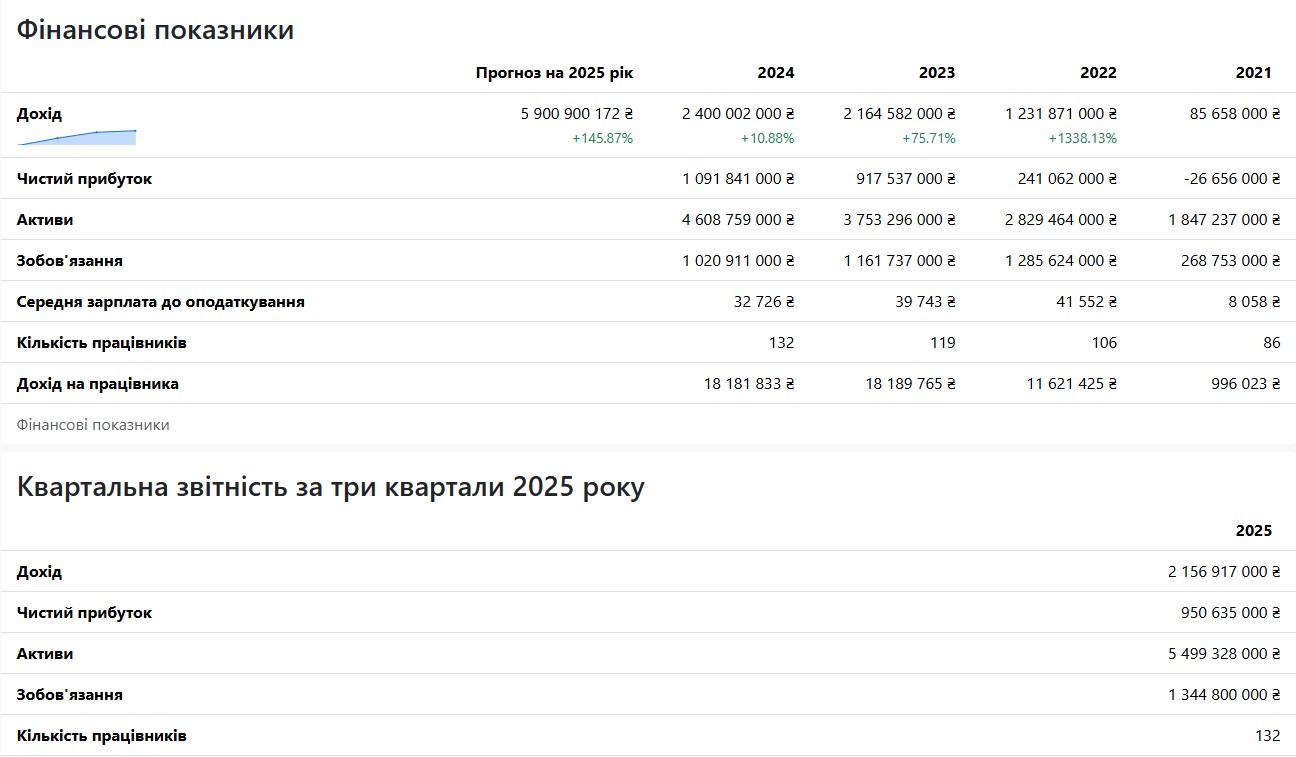Click the income trend sparkline under Дохід

click(77, 137)
